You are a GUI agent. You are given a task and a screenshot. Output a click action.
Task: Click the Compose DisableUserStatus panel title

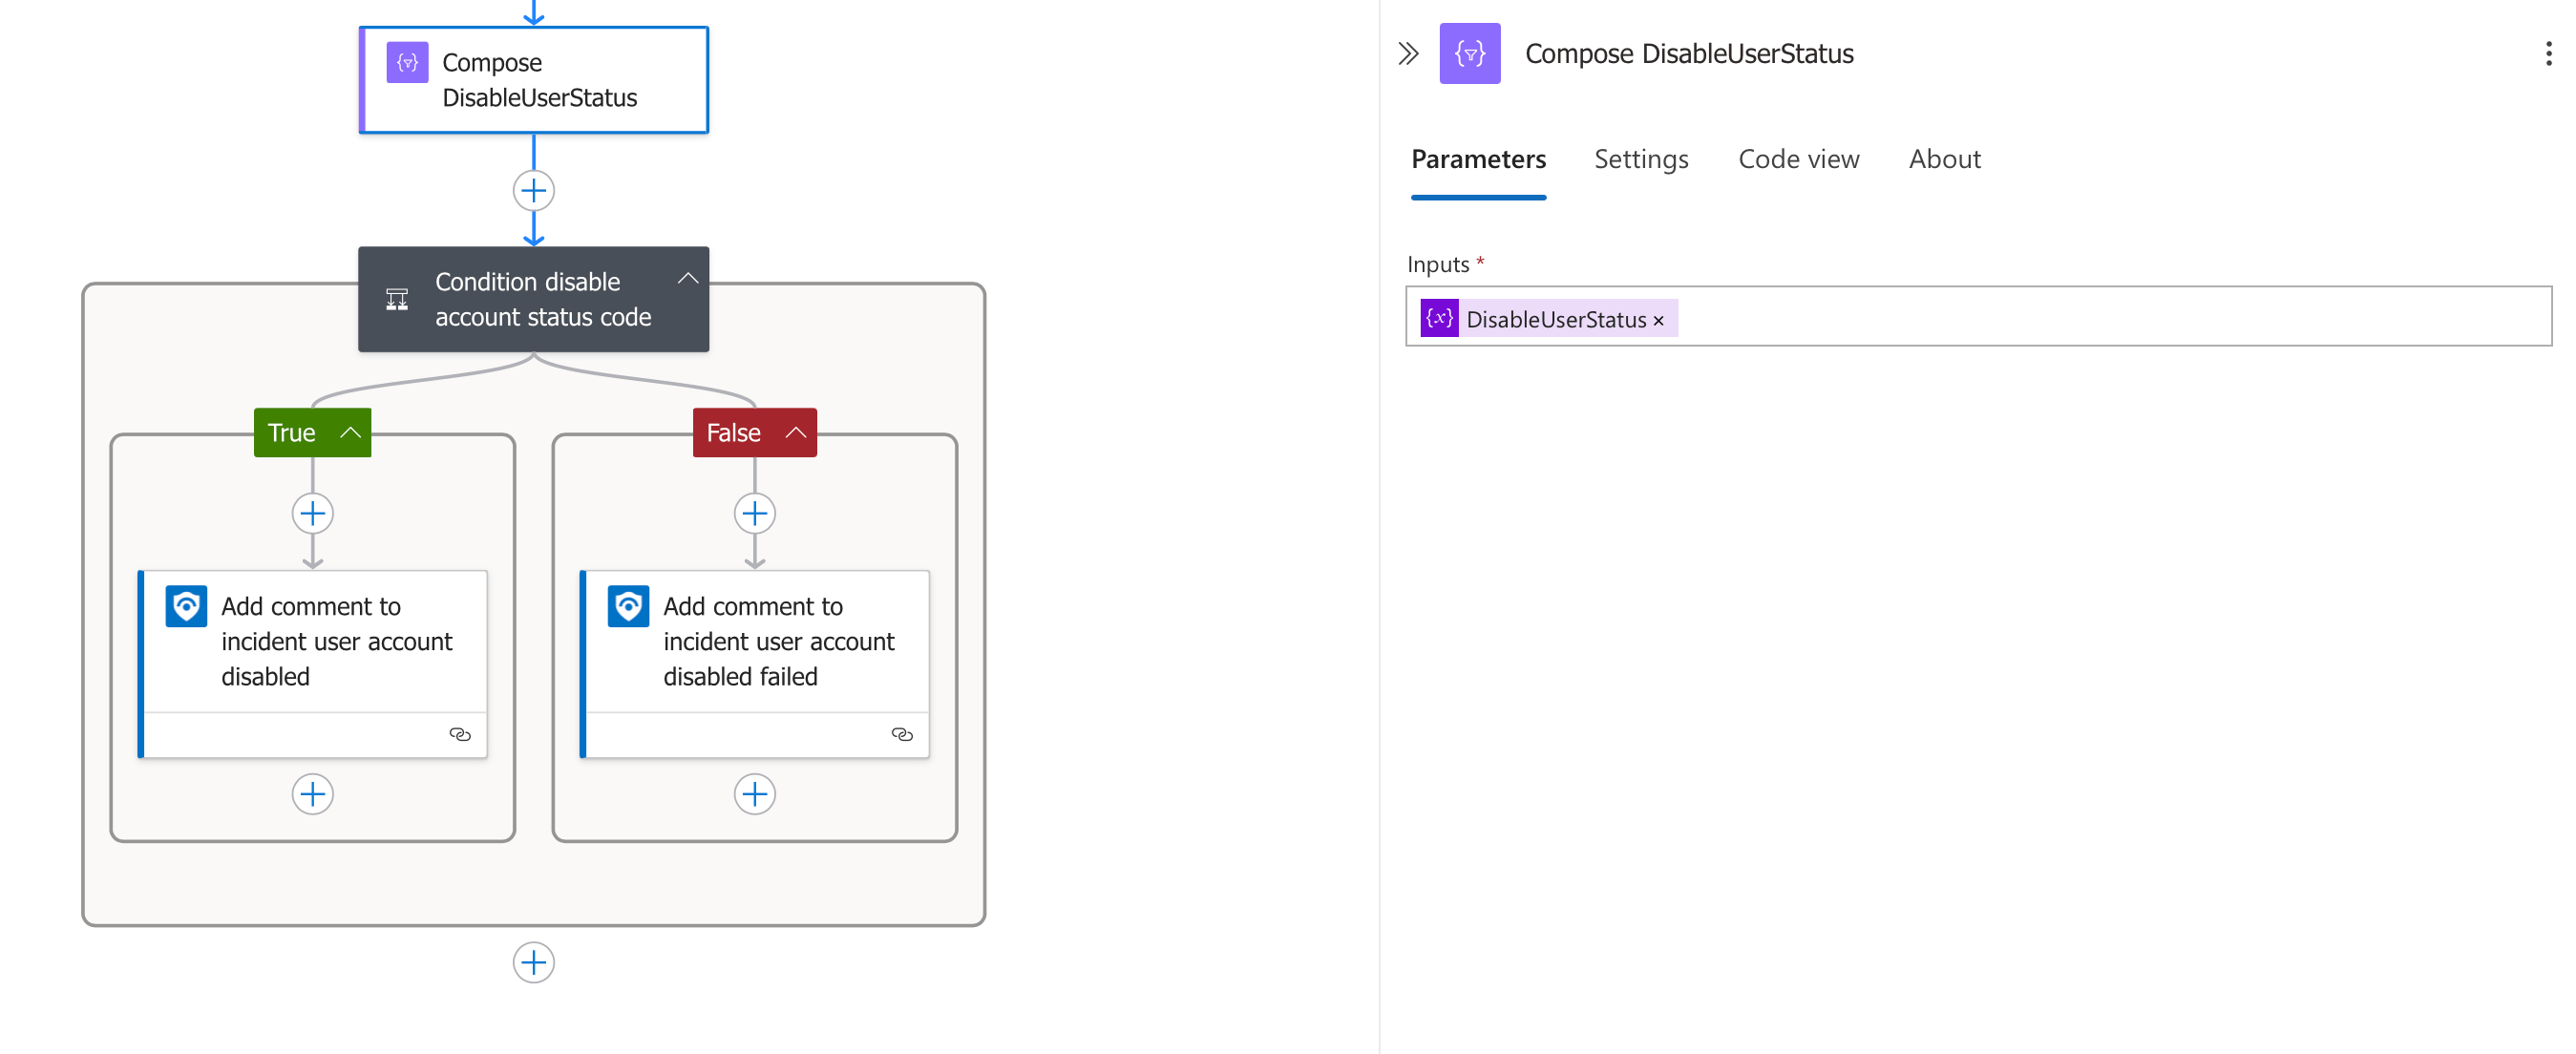(x=1689, y=53)
